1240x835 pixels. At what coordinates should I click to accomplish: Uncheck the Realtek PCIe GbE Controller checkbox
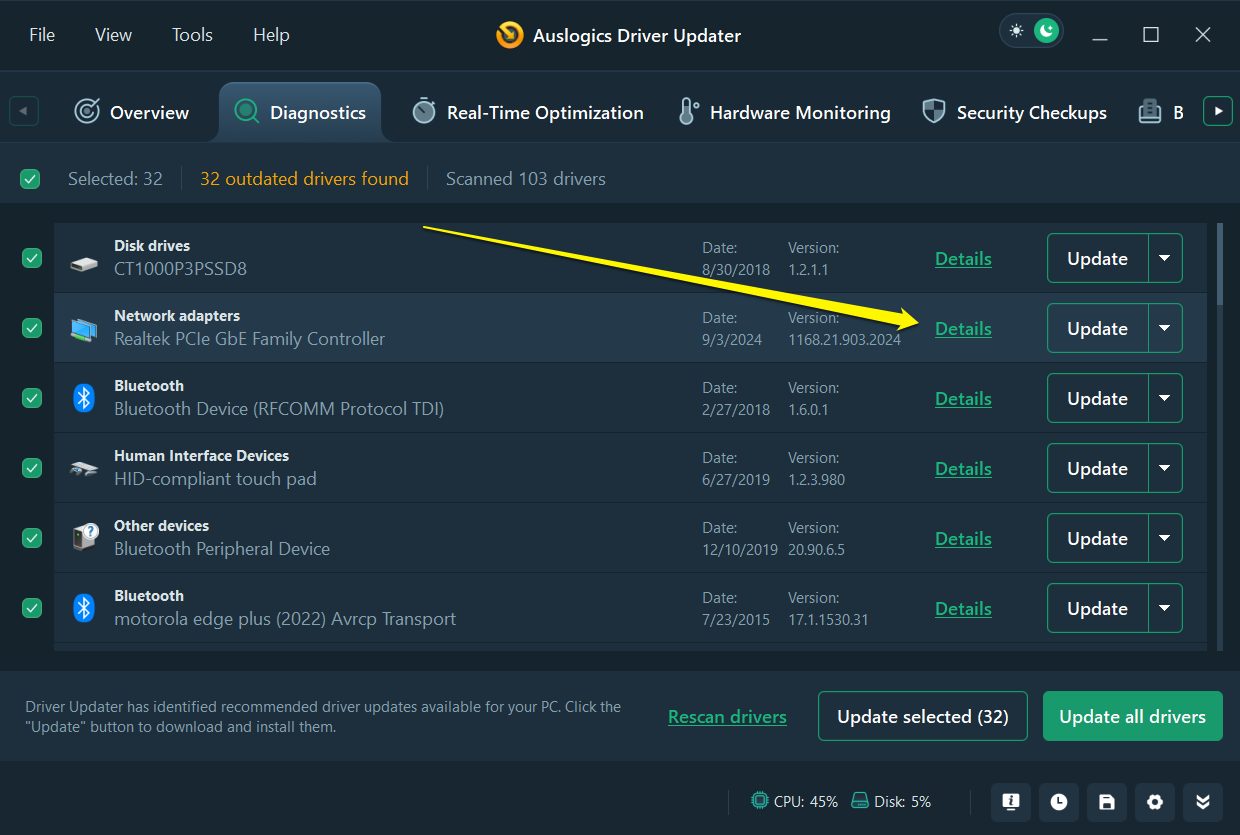[32, 328]
